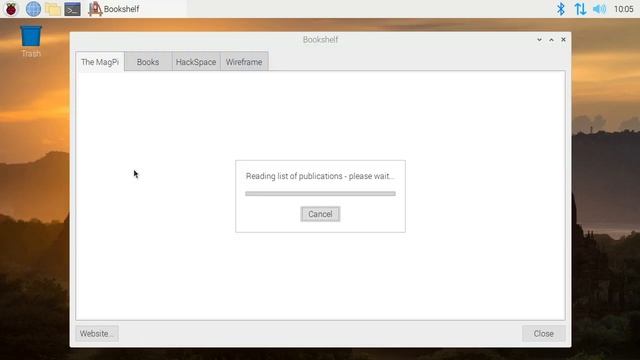Open the network status arrows icon
The height and width of the screenshot is (360, 640).
[x=580, y=9]
